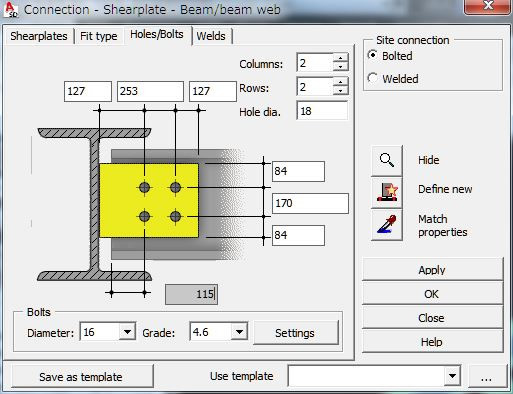Click the Apply button
Image resolution: width=513 pixels, height=394 pixels.
coord(432,269)
